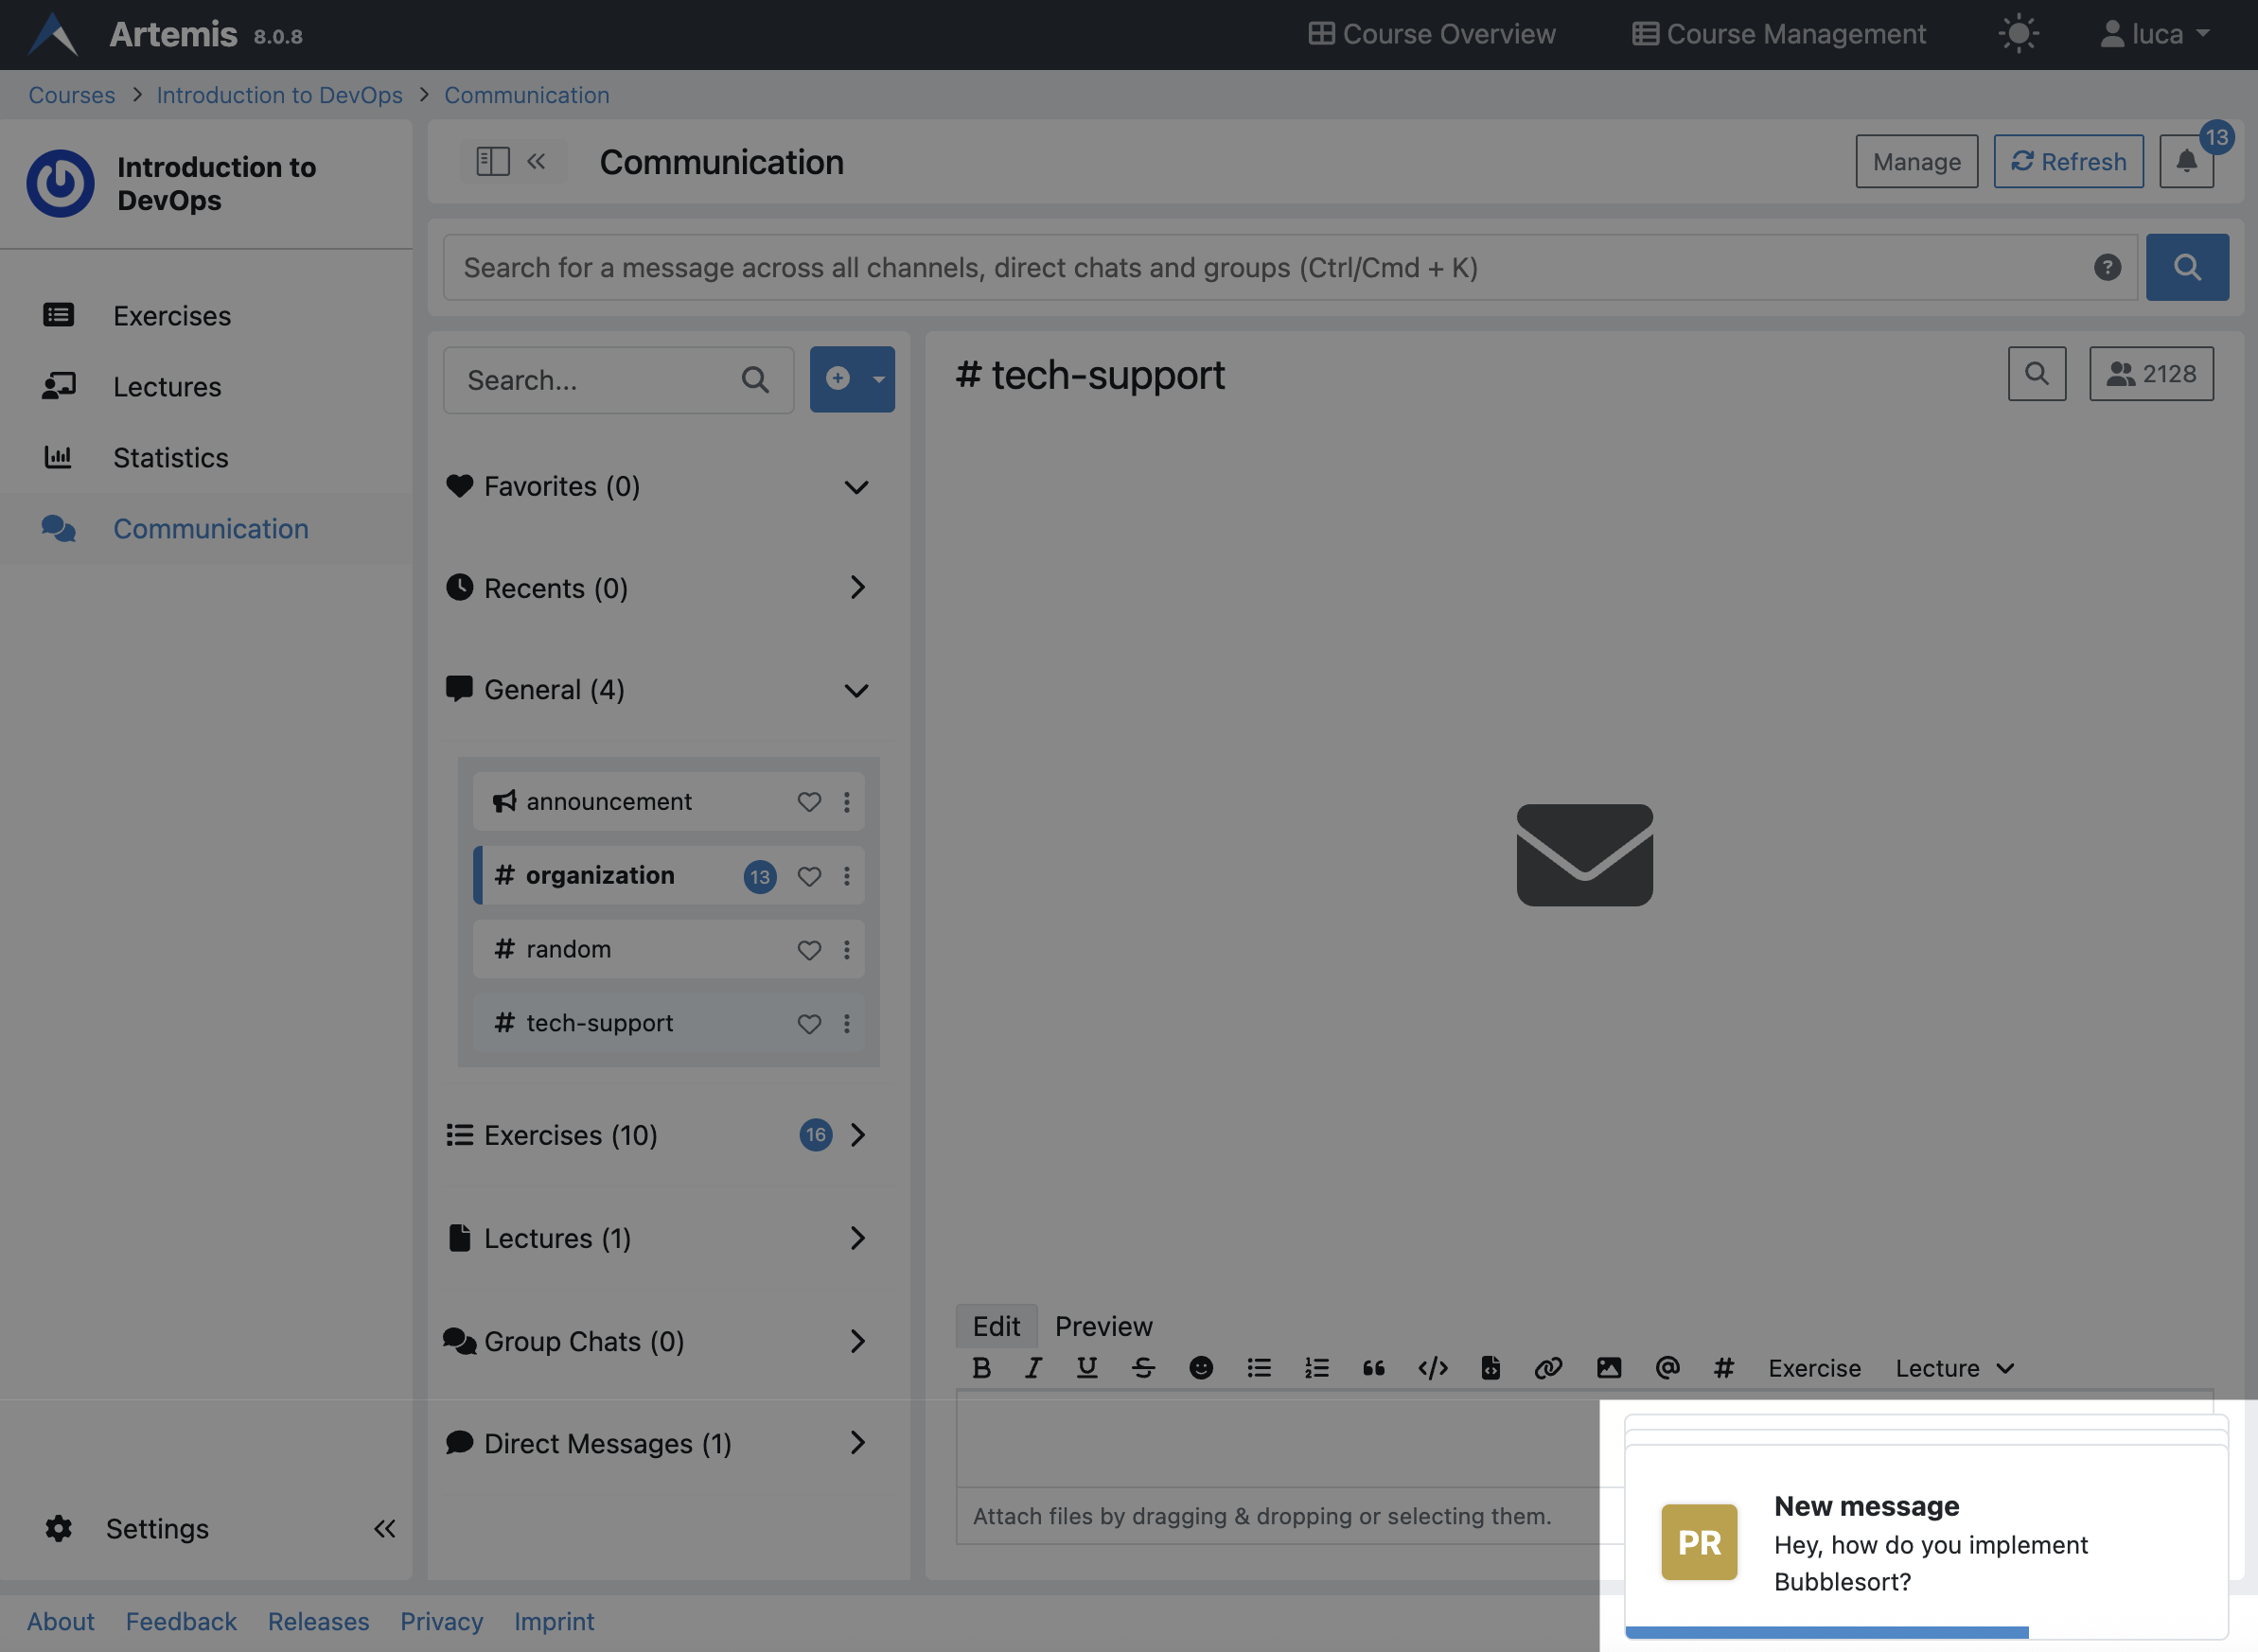2258x1652 pixels.
Task: Insert an image attachment
Action: (1608, 1368)
